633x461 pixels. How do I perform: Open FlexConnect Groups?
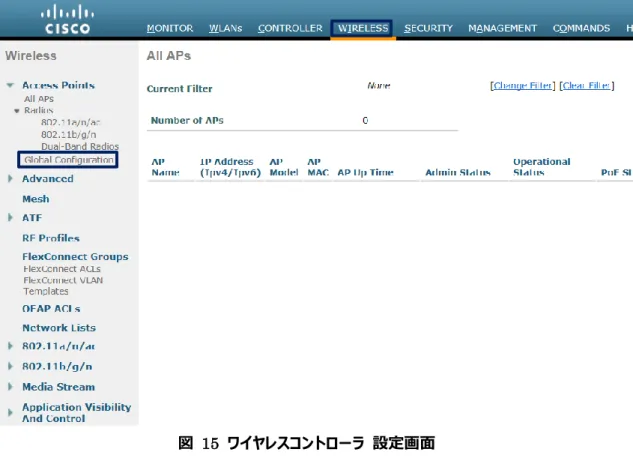75,257
